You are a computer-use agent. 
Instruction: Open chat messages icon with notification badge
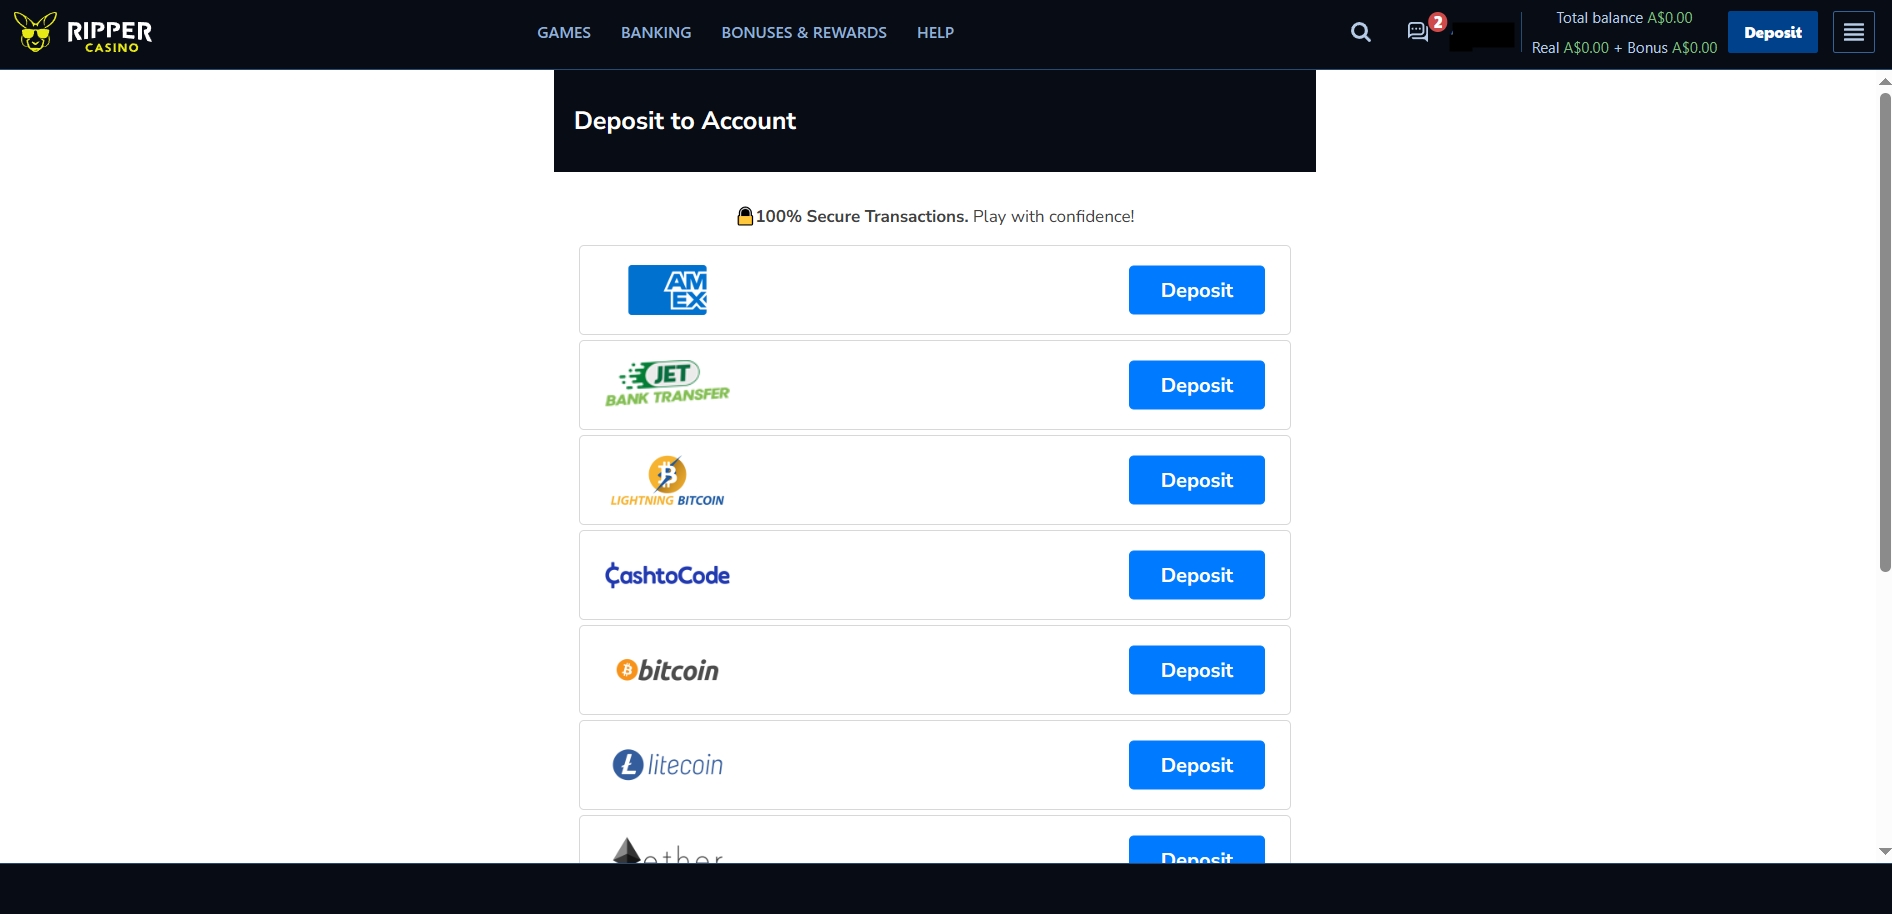point(1418,32)
